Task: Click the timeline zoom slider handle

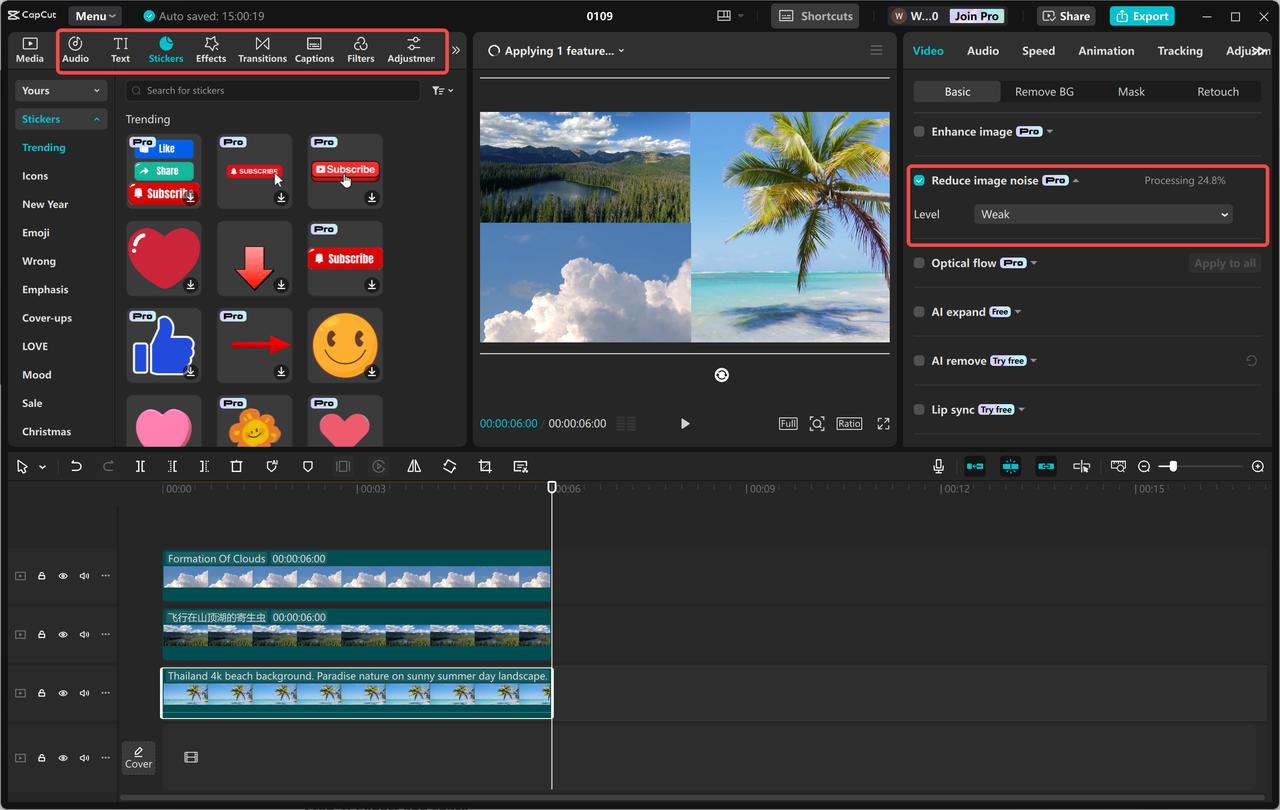Action: (x=1173, y=467)
